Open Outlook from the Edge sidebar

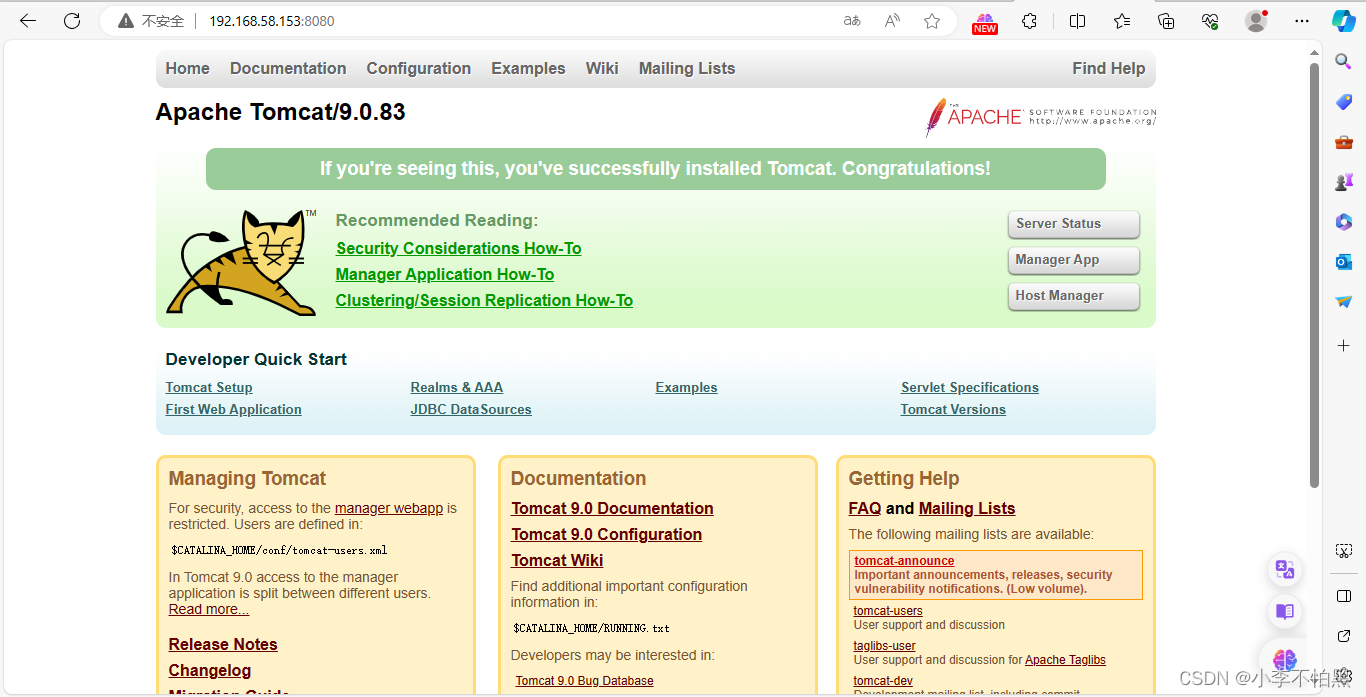[1343, 262]
